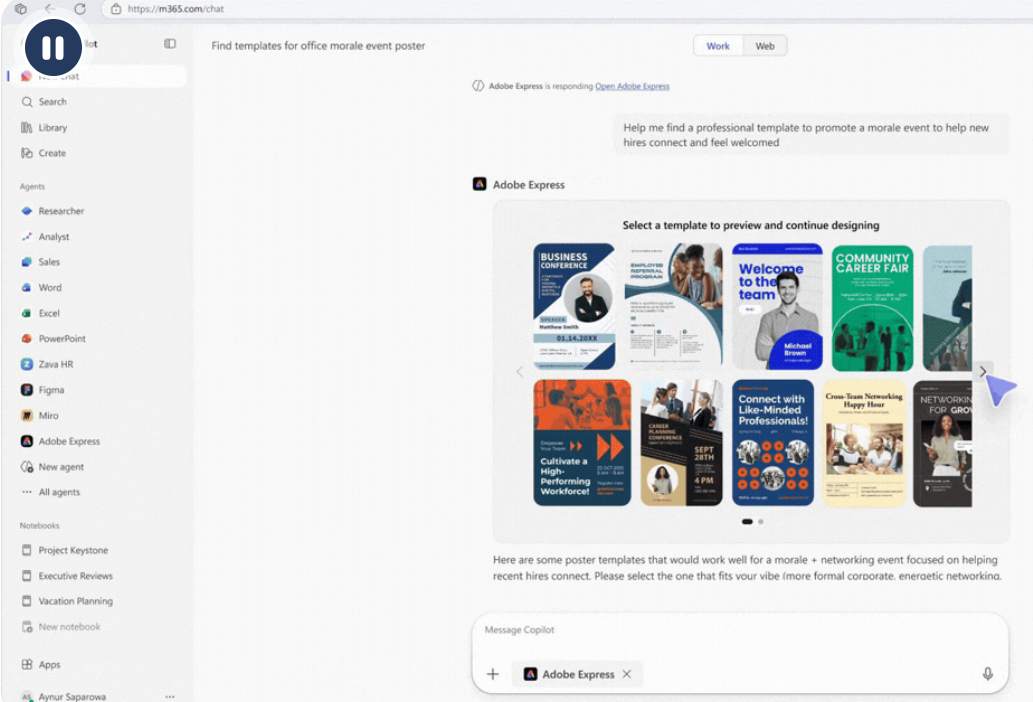The image size is (1033, 702).
Task: Collapse the sidebar with the panel icon
Action: 170,43
